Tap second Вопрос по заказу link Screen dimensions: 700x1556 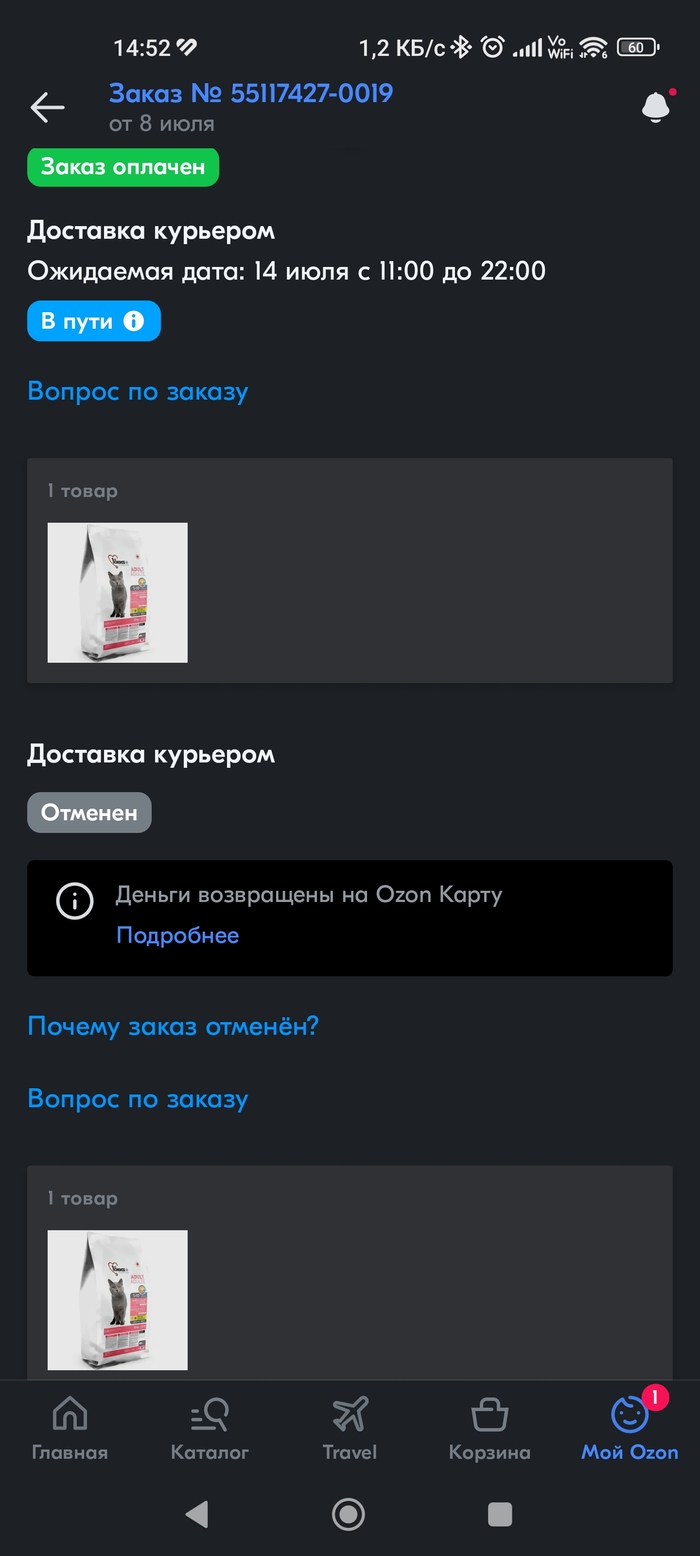138,1099
